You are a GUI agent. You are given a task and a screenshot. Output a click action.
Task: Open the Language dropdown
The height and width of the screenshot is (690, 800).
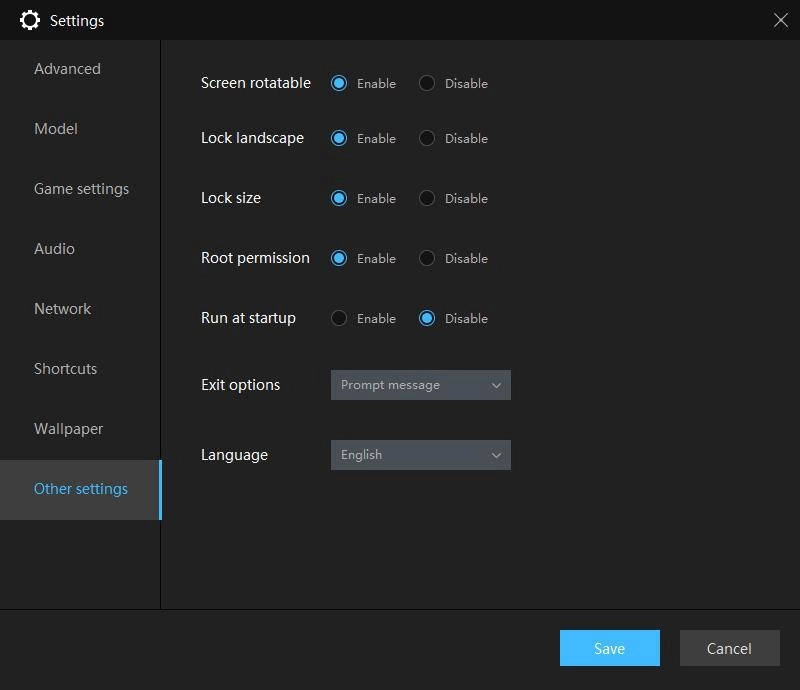[x=420, y=455]
